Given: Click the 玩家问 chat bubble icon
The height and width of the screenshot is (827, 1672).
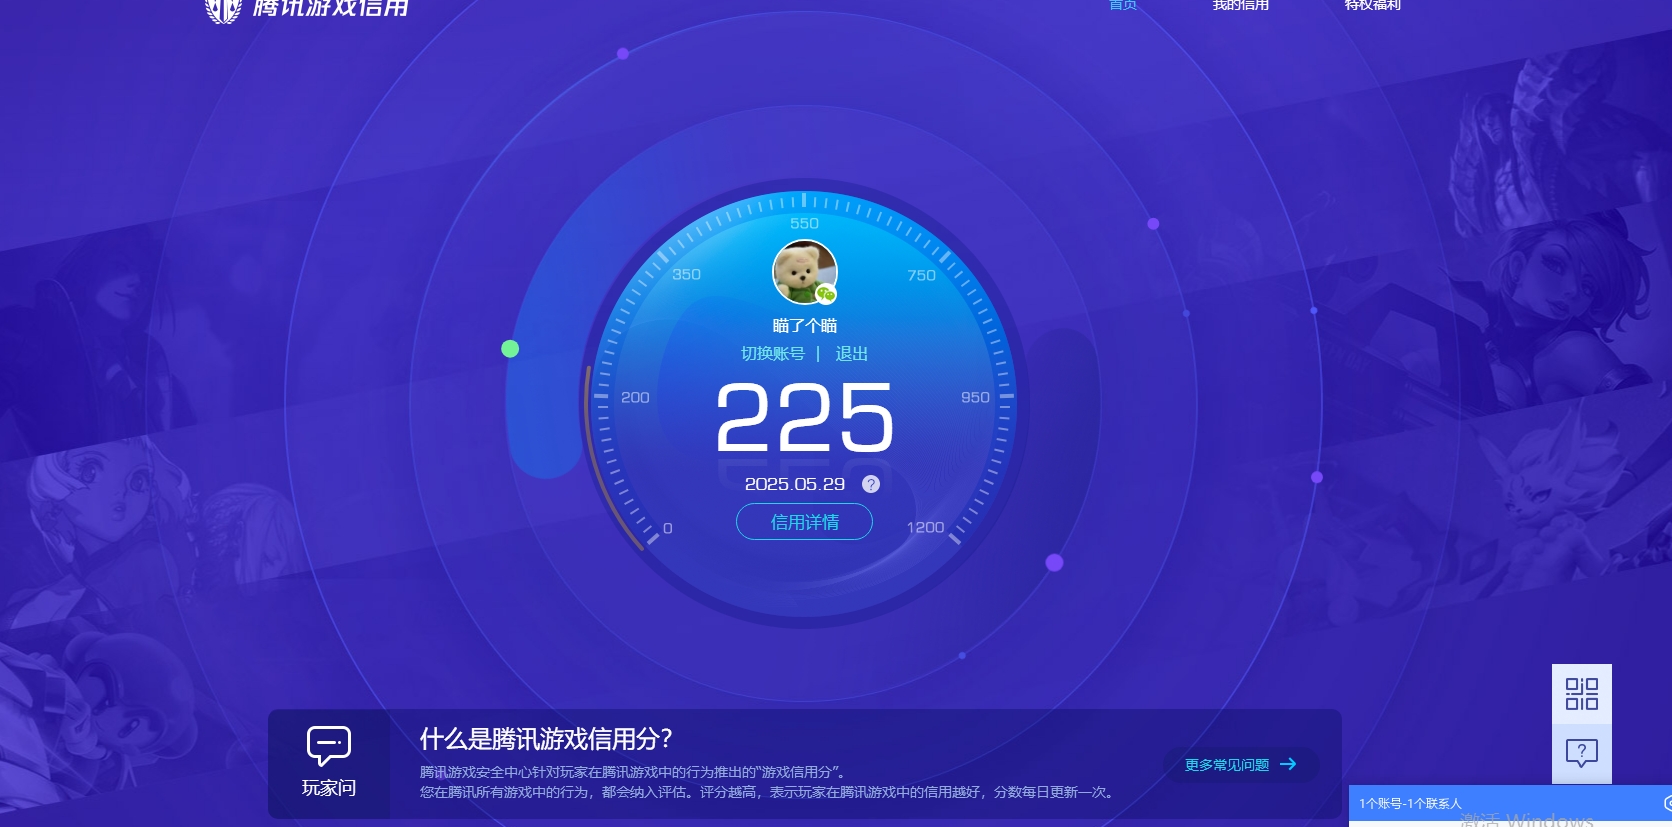Looking at the screenshot, I should (x=329, y=746).
